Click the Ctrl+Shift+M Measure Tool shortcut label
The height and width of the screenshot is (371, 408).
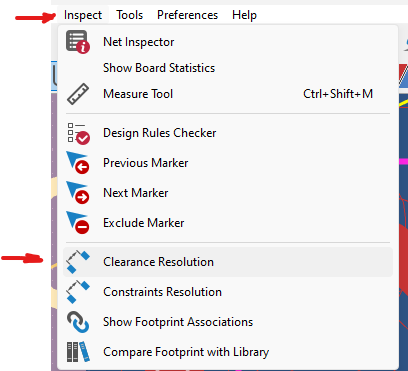[338, 94]
